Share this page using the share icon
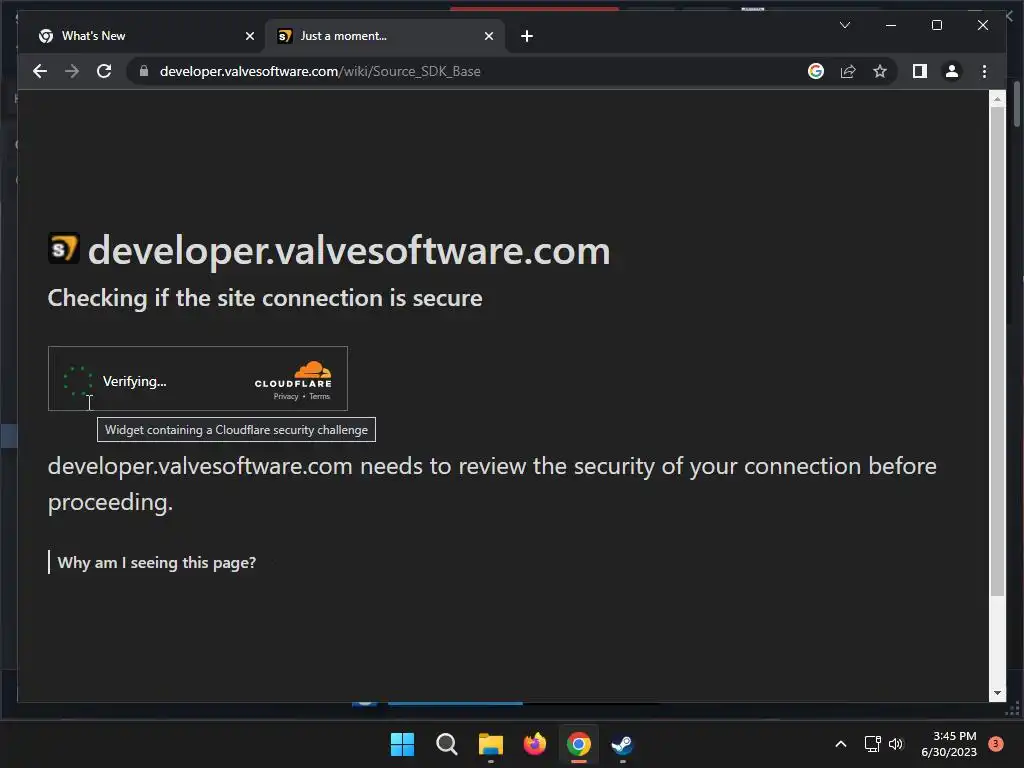Image resolution: width=1024 pixels, height=768 pixels. [848, 71]
